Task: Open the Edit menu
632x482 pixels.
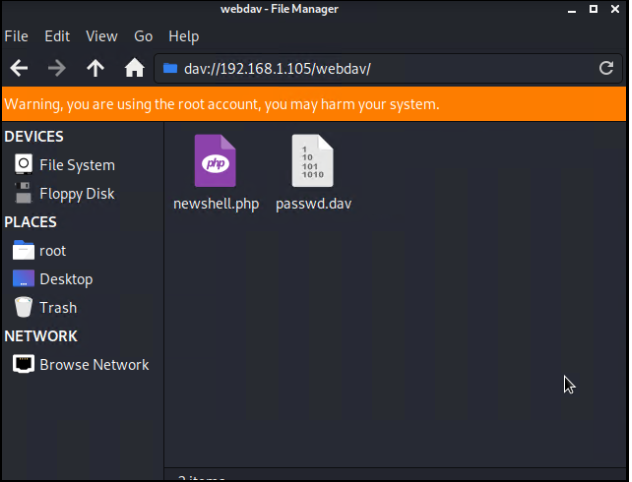Action: coord(57,36)
